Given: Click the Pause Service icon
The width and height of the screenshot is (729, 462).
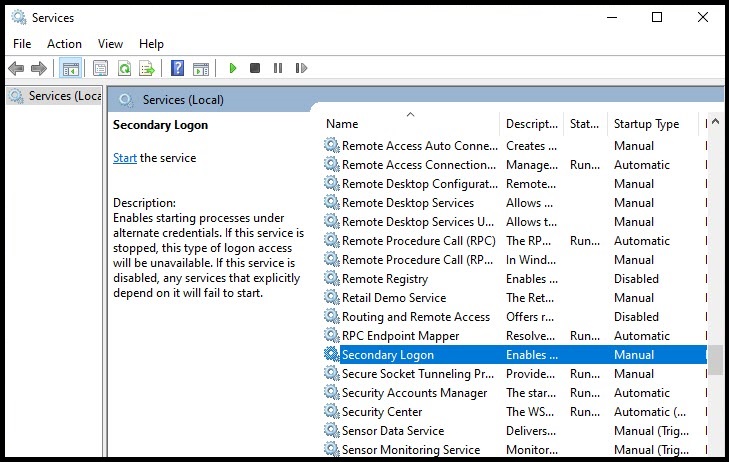Looking at the screenshot, I should click(278, 68).
